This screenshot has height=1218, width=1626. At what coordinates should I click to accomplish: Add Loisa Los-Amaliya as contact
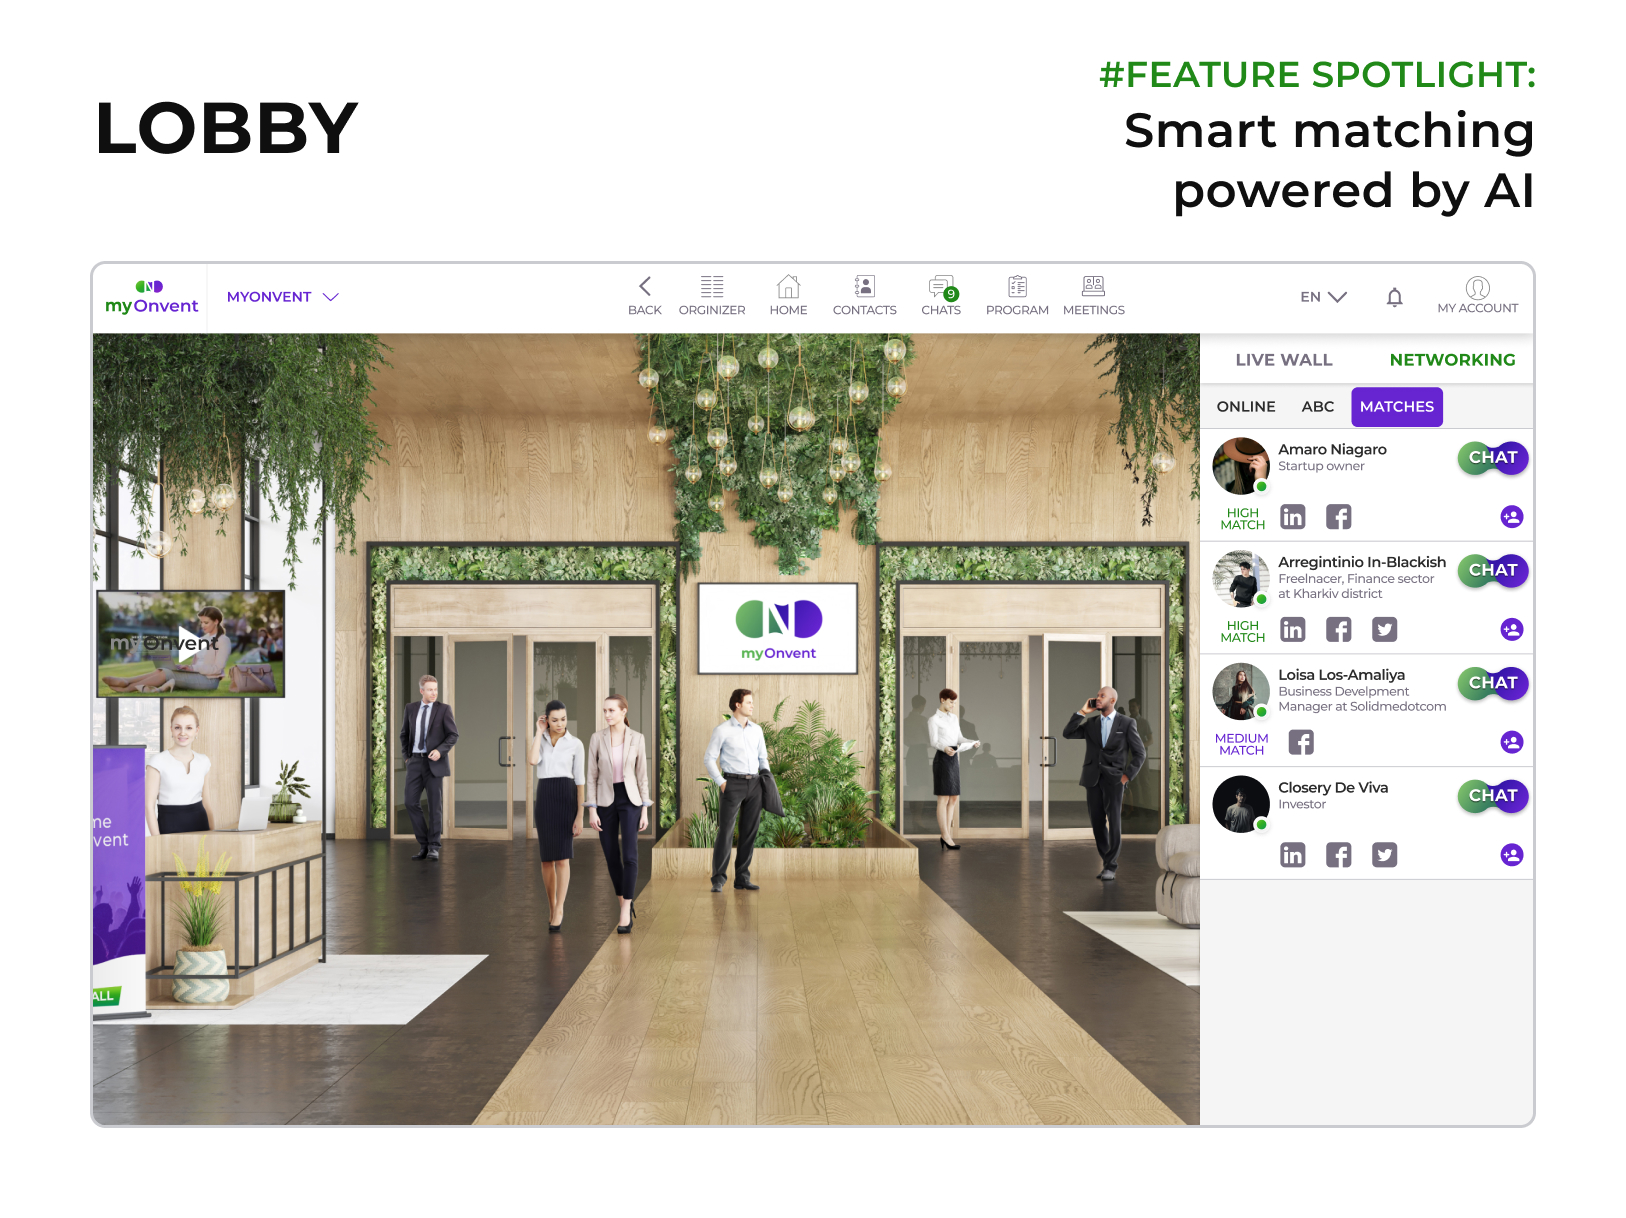pos(1512,742)
